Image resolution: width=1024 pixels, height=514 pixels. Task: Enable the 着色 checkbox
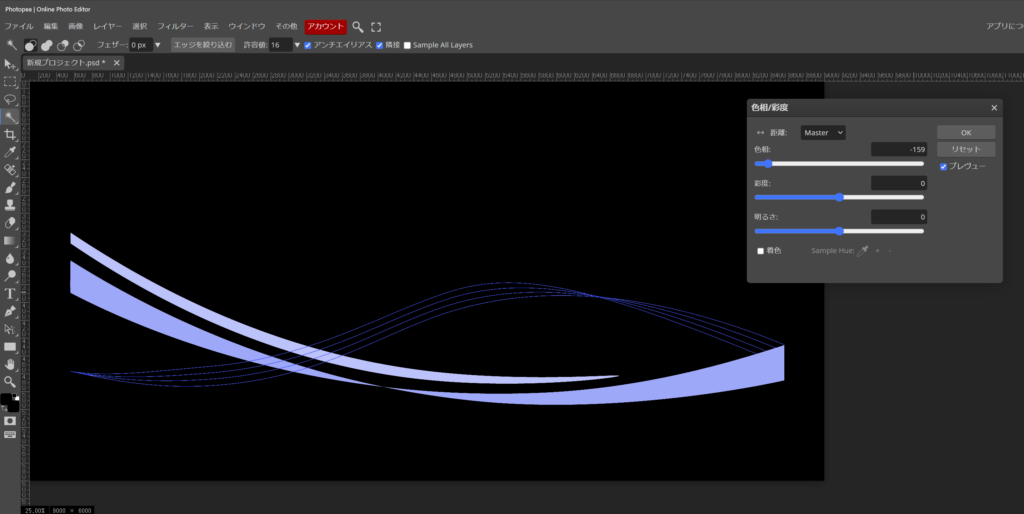[761, 251]
